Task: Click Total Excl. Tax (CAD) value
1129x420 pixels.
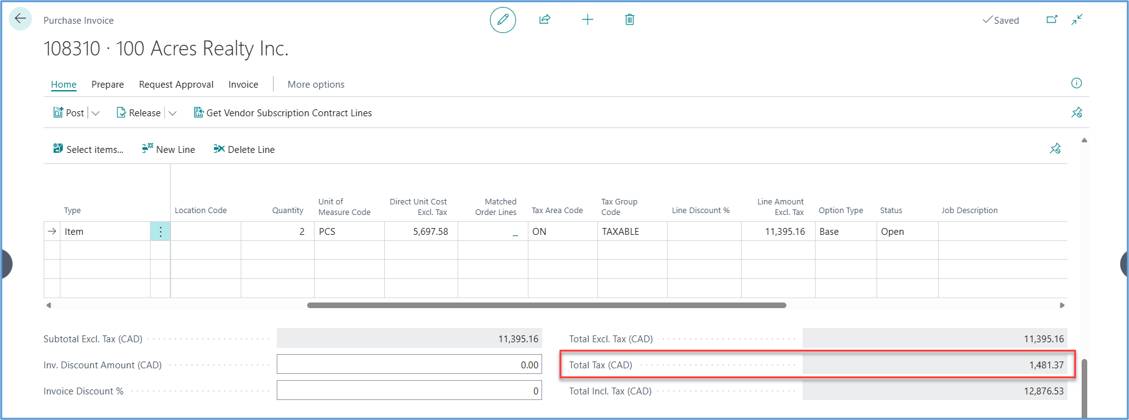Action: 935,339
